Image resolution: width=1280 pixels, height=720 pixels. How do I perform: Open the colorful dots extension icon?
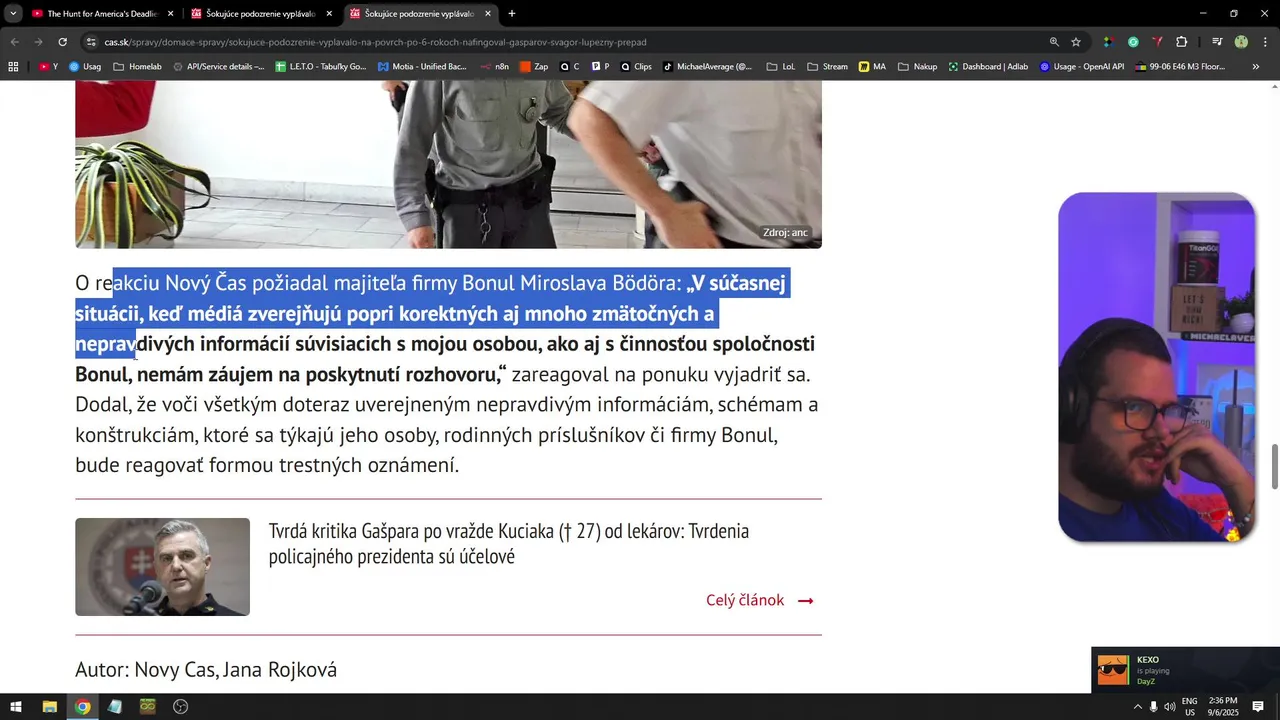pyautogui.click(x=1108, y=42)
